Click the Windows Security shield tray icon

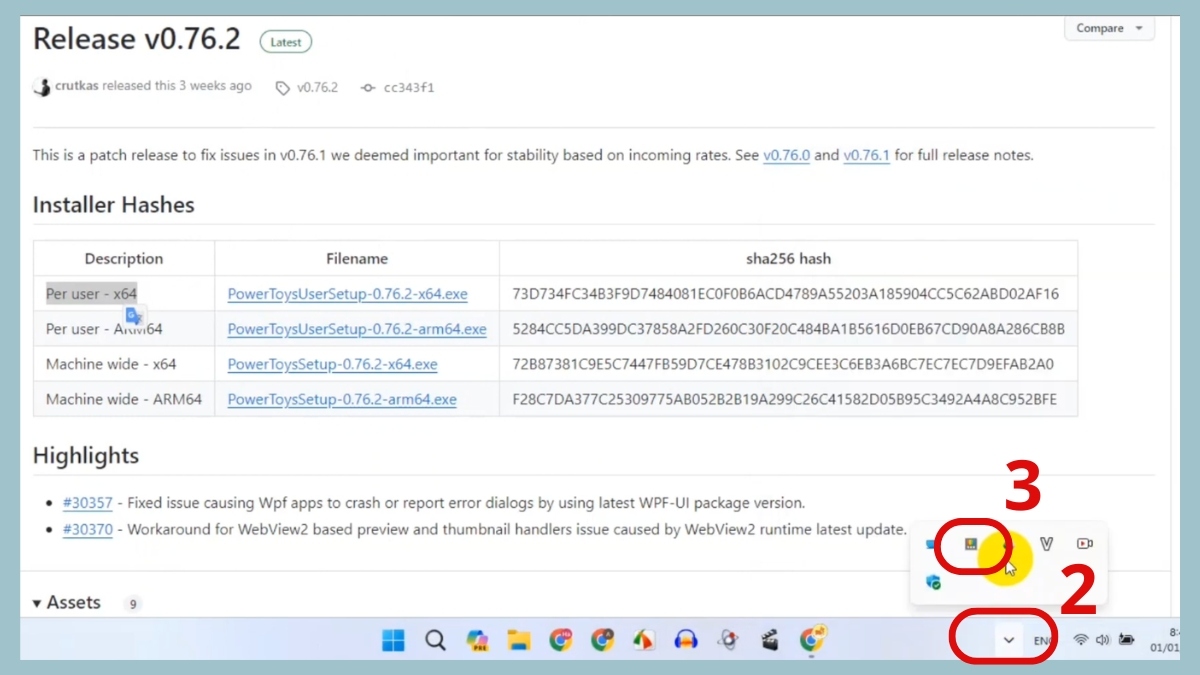coord(934,582)
